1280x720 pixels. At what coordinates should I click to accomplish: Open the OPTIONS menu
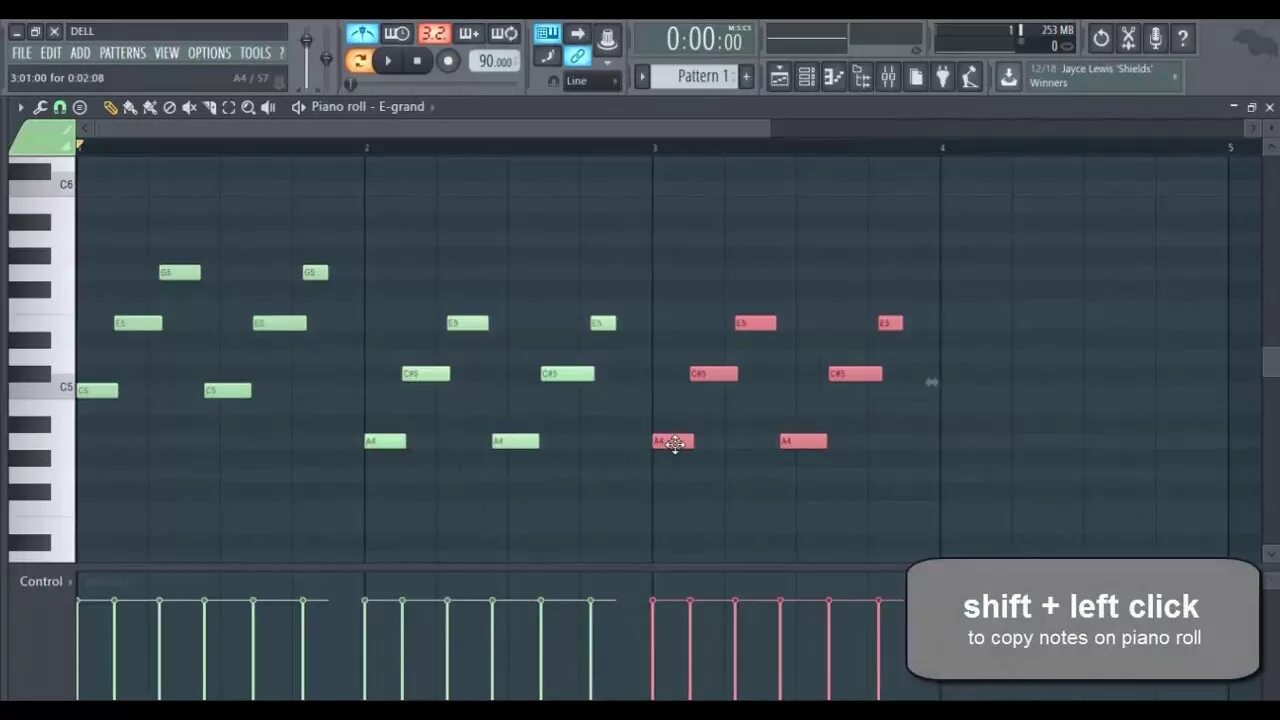tap(209, 53)
